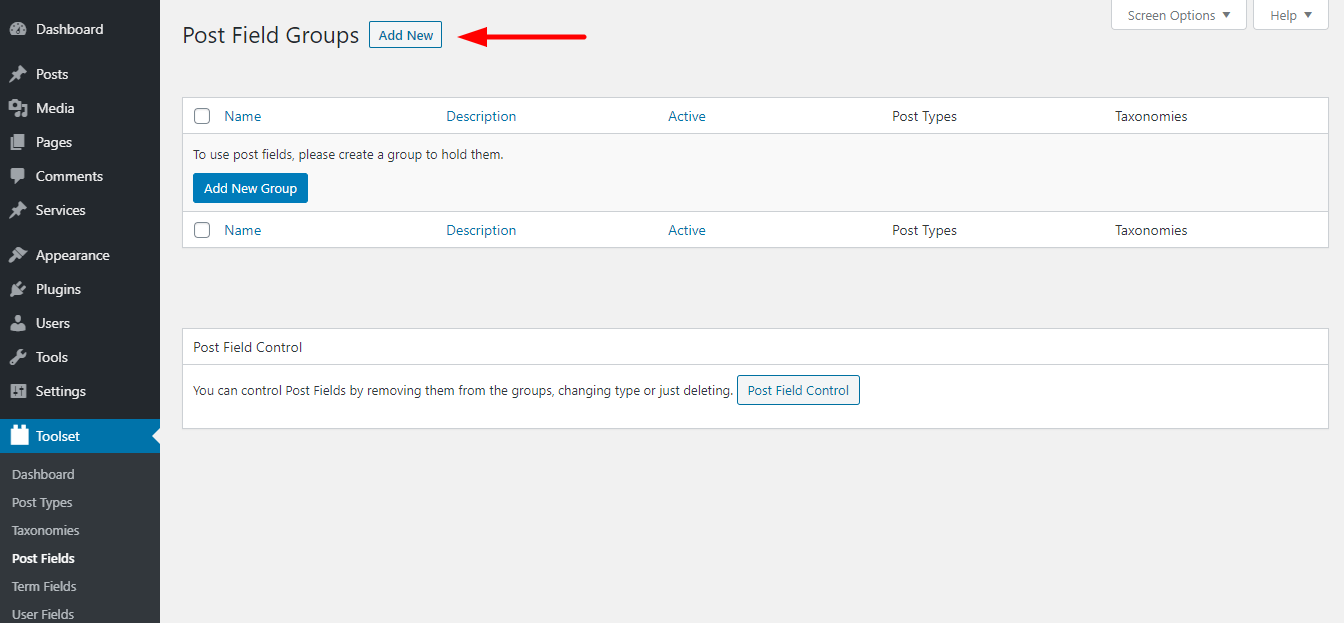Open the Media menu label

click(55, 108)
